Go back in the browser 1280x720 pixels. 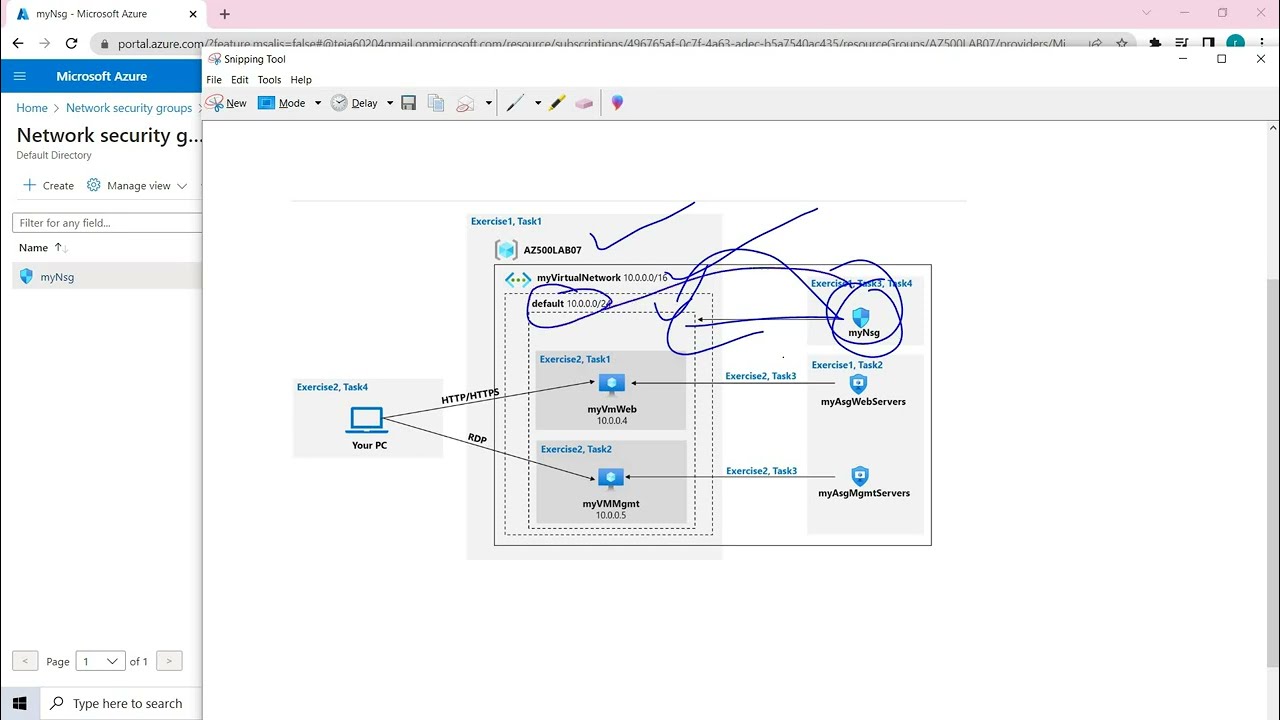click(x=18, y=43)
